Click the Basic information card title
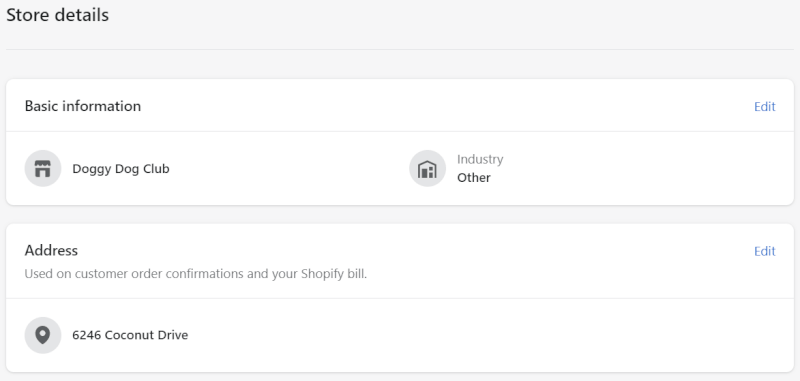The image size is (800, 381). point(83,106)
